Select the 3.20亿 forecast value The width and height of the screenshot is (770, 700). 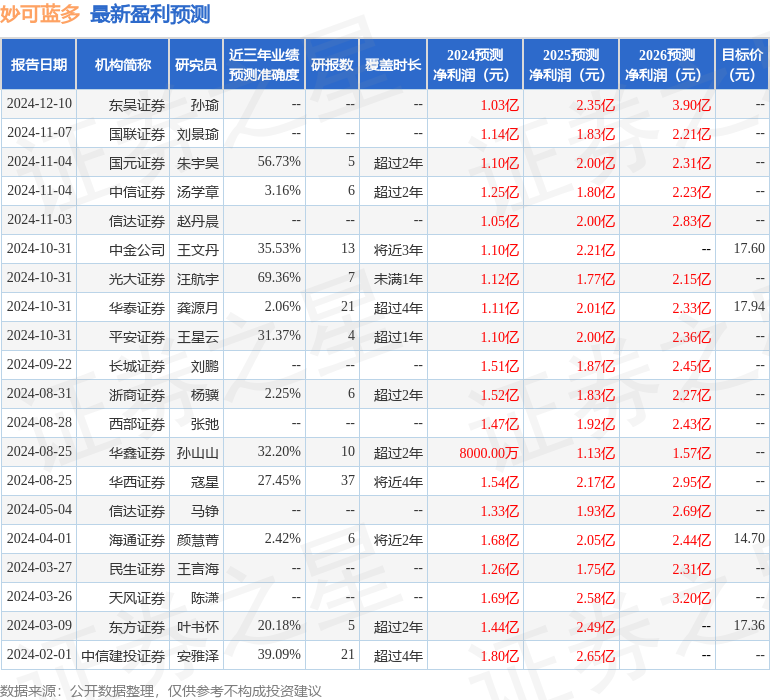click(x=691, y=598)
